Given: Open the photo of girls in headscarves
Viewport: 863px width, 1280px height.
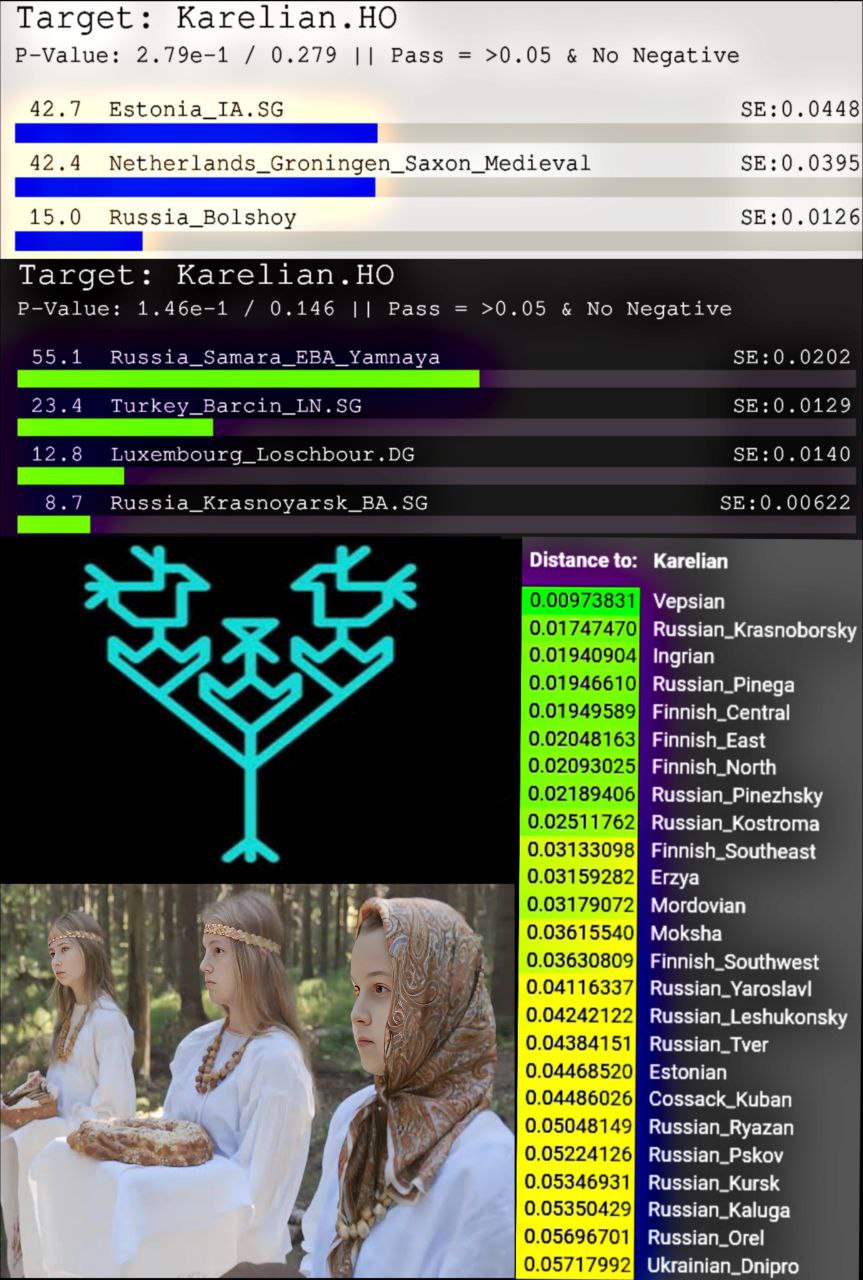Looking at the screenshot, I should [258, 1081].
